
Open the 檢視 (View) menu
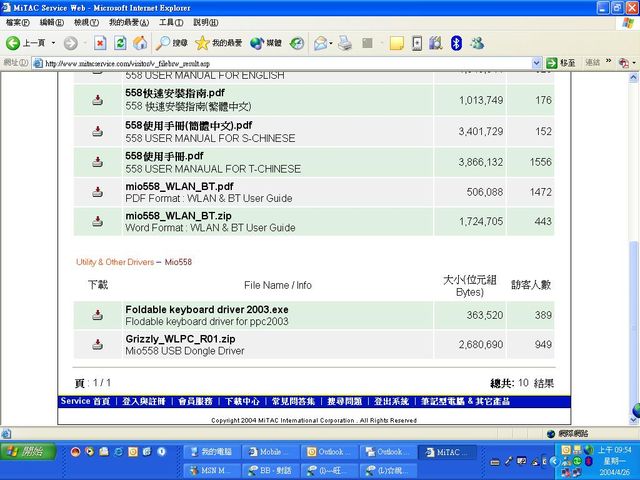pos(86,22)
